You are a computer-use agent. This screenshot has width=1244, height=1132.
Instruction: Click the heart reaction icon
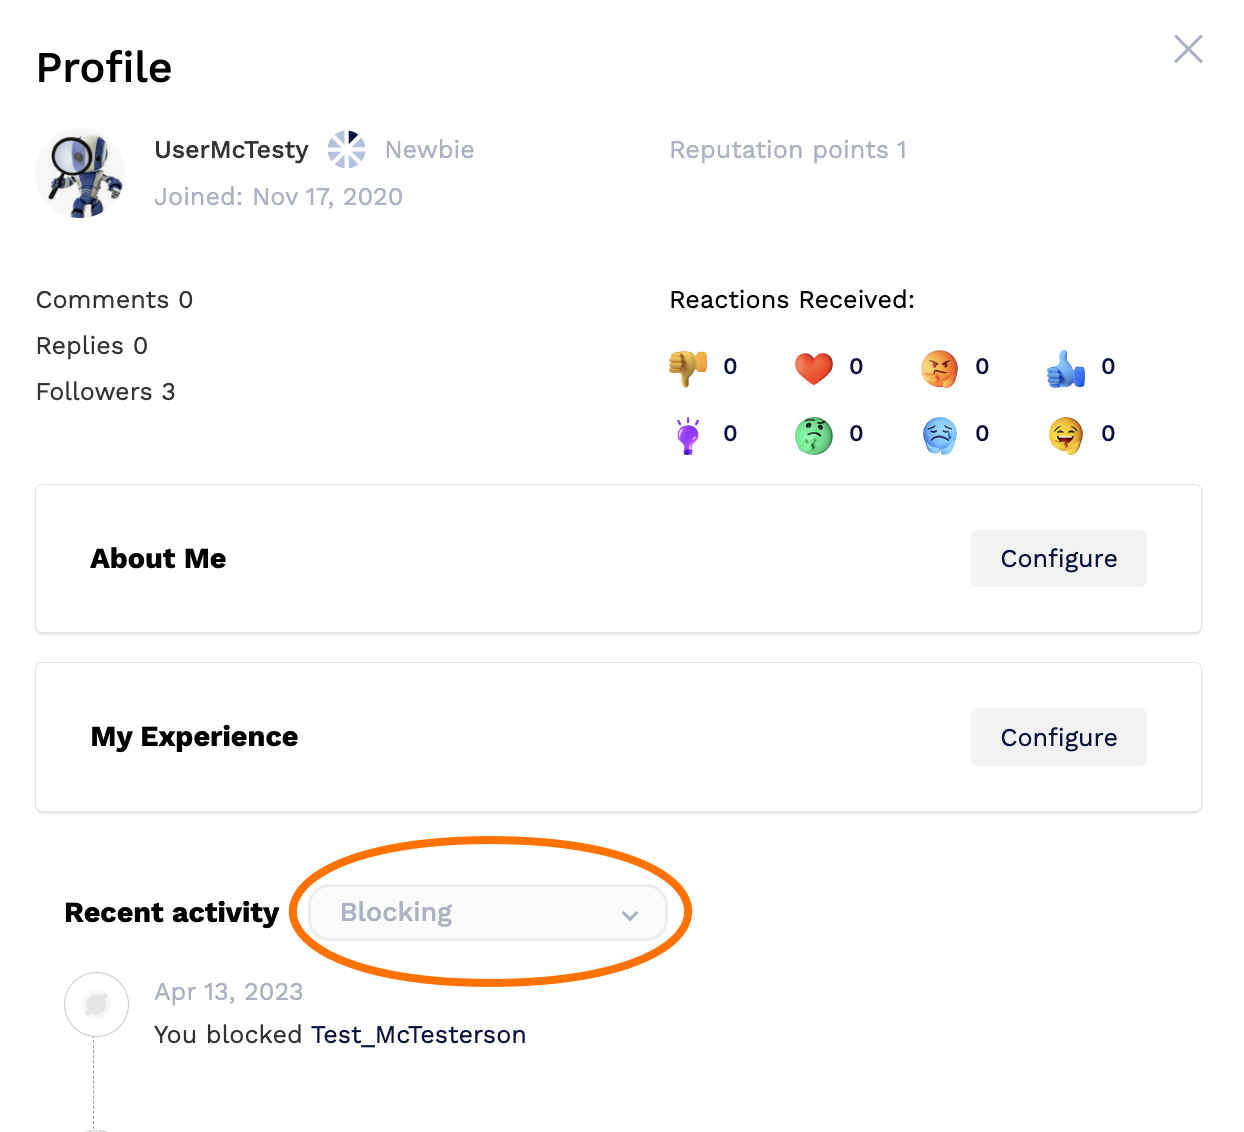pos(813,367)
